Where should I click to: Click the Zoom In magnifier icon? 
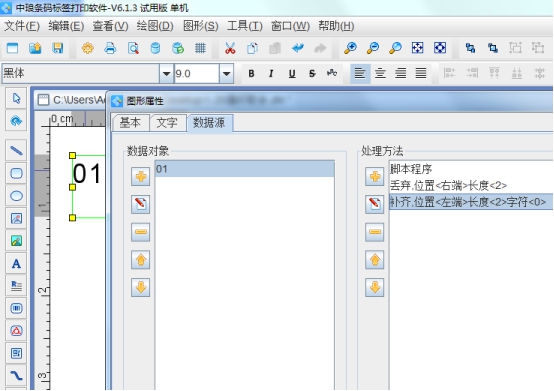pyautogui.click(x=350, y=48)
